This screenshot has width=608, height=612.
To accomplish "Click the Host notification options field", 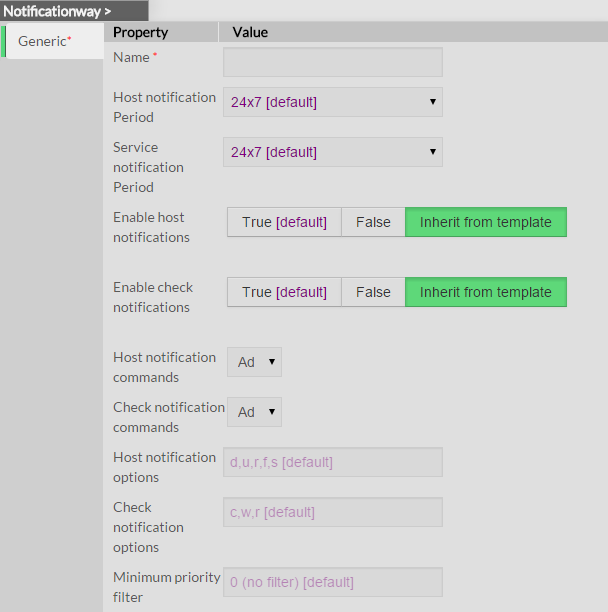I will [332, 462].
